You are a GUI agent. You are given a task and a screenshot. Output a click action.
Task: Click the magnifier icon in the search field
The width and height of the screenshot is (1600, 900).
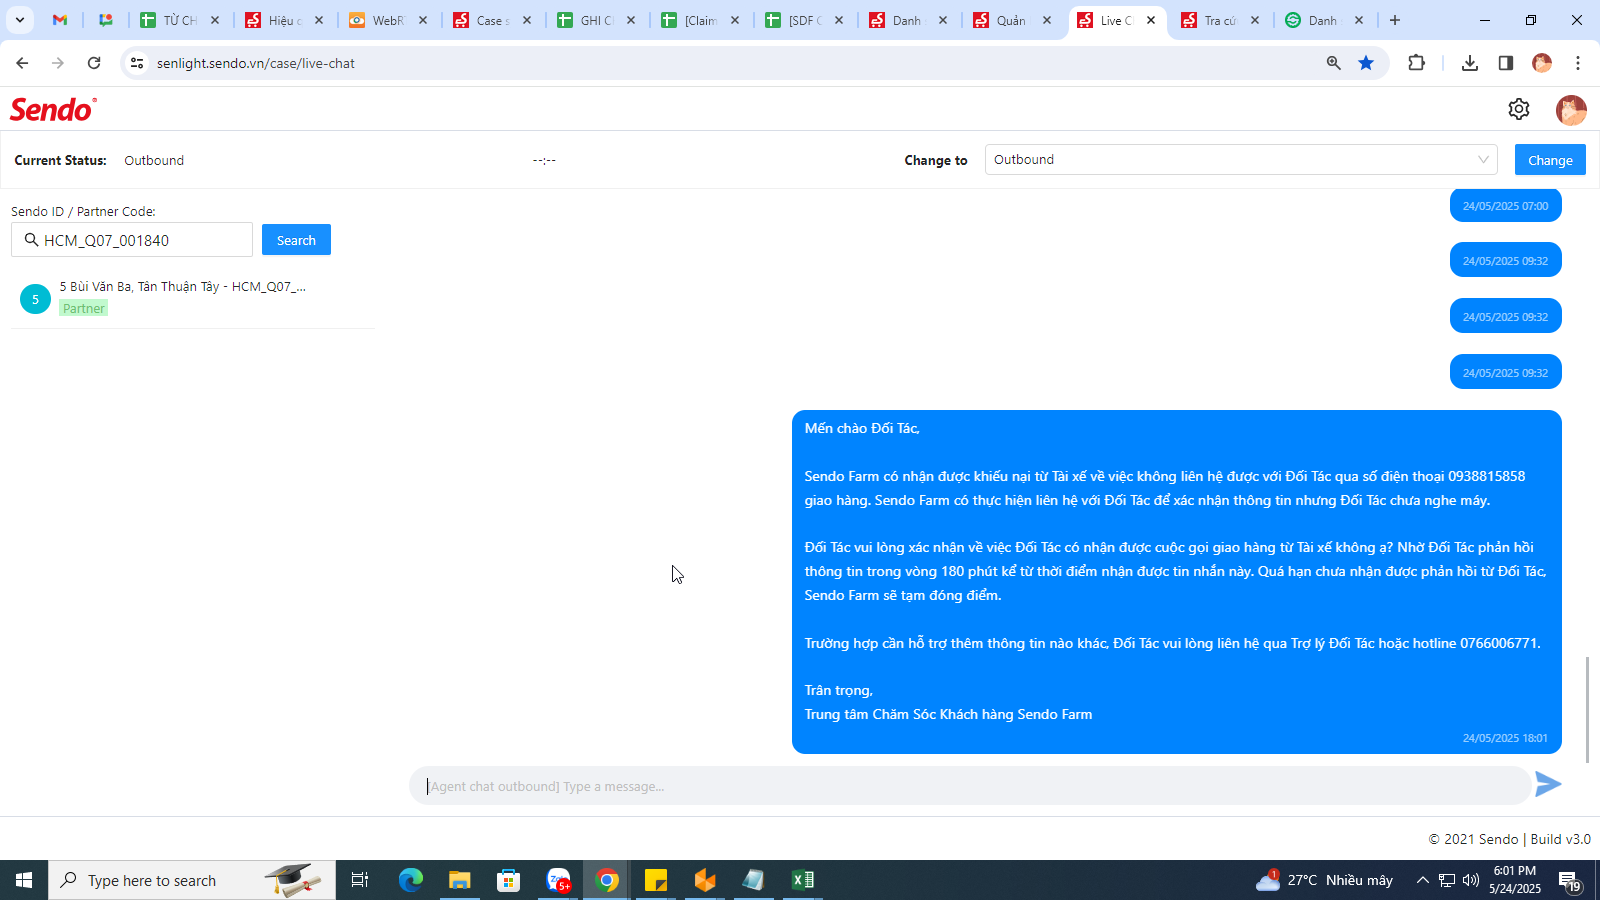[x=31, y=240]
